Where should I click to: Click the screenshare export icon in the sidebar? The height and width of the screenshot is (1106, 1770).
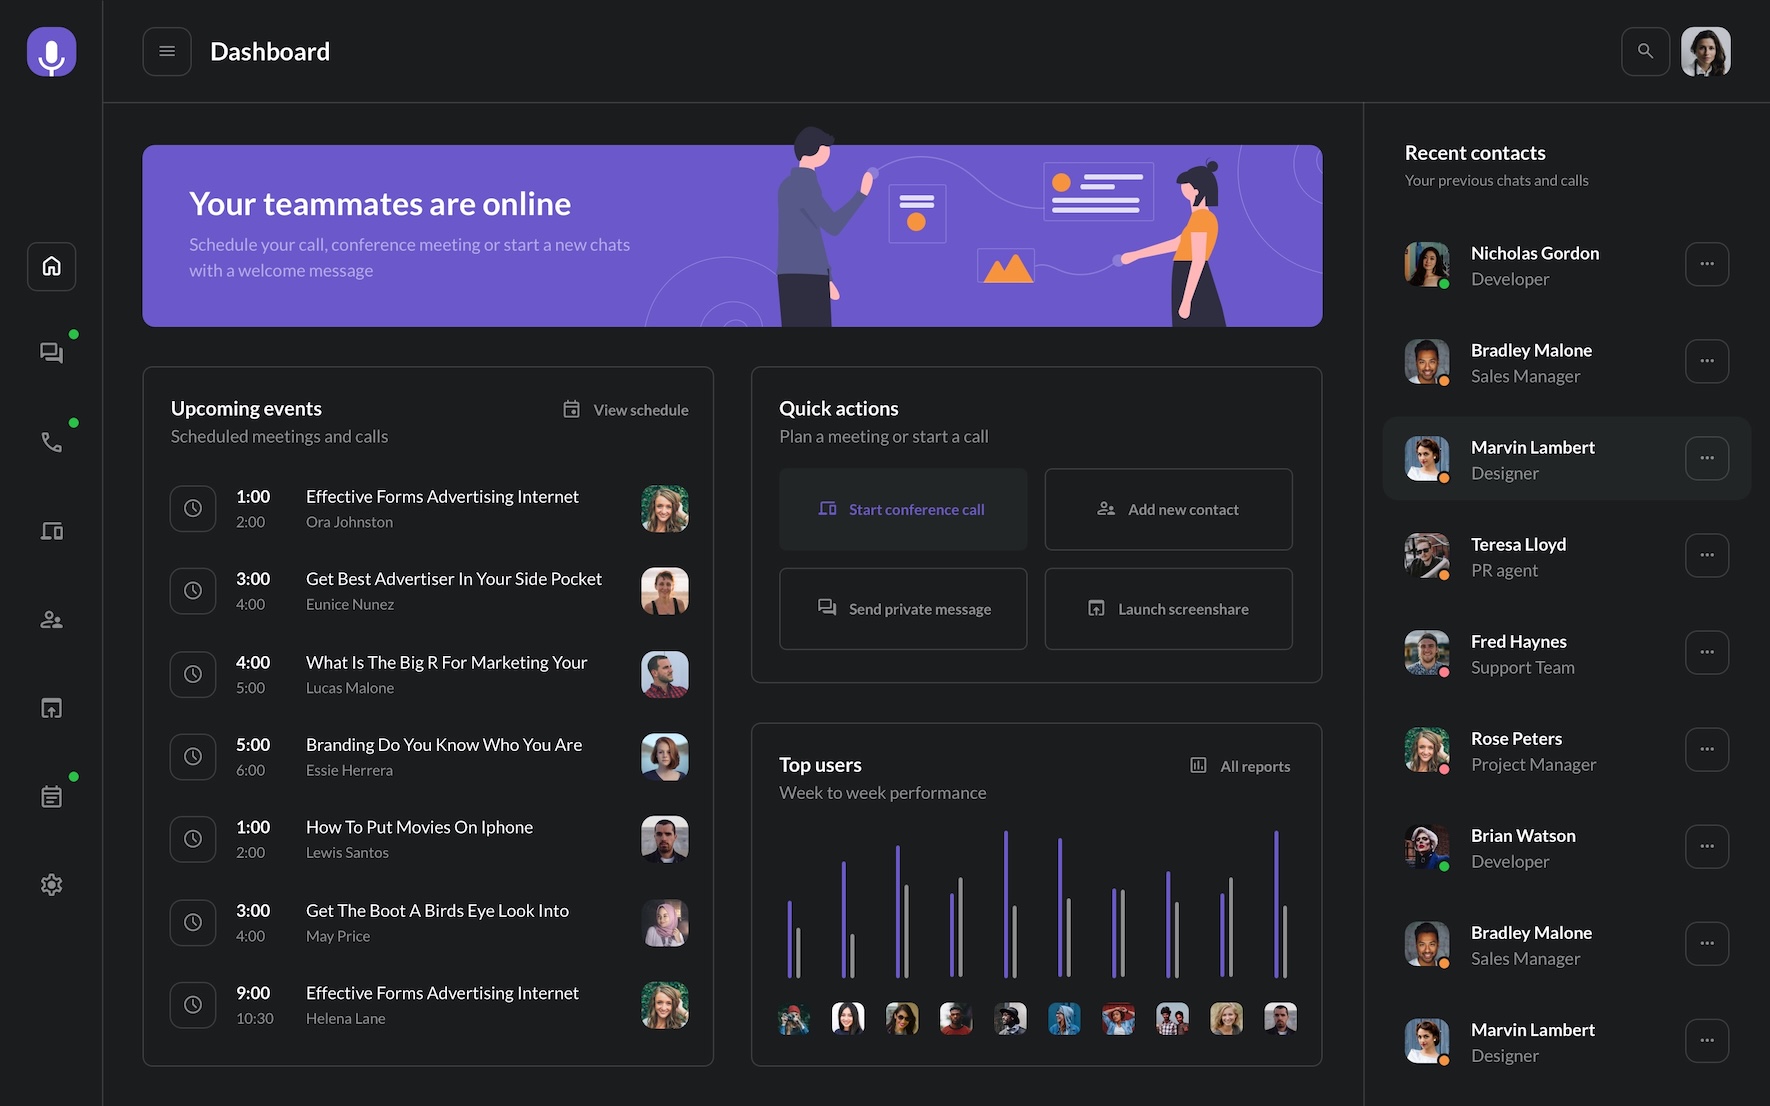coord(51,707)
